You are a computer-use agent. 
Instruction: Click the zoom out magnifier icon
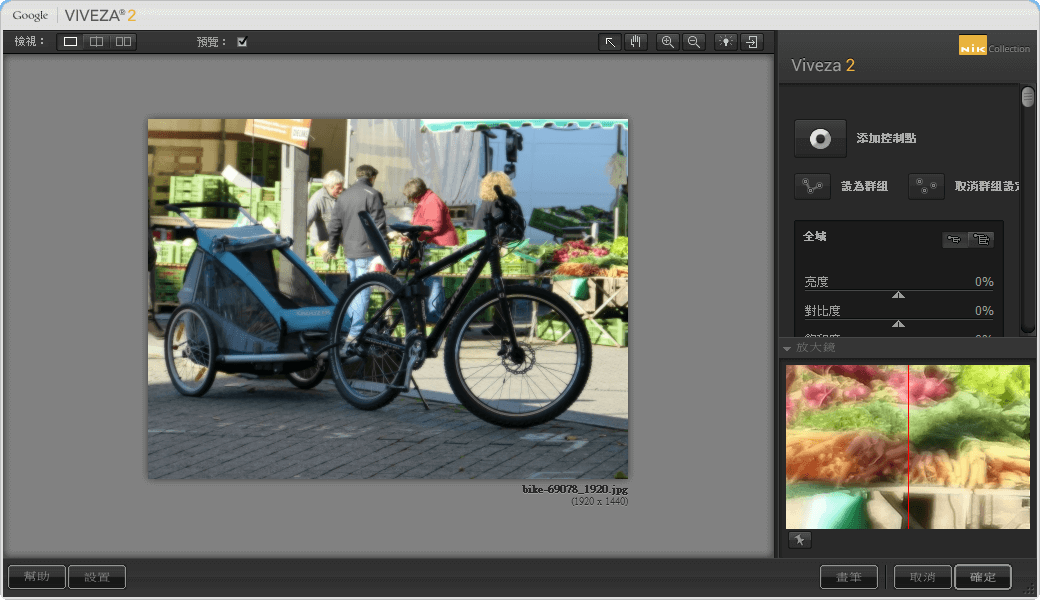click(693, 42)
